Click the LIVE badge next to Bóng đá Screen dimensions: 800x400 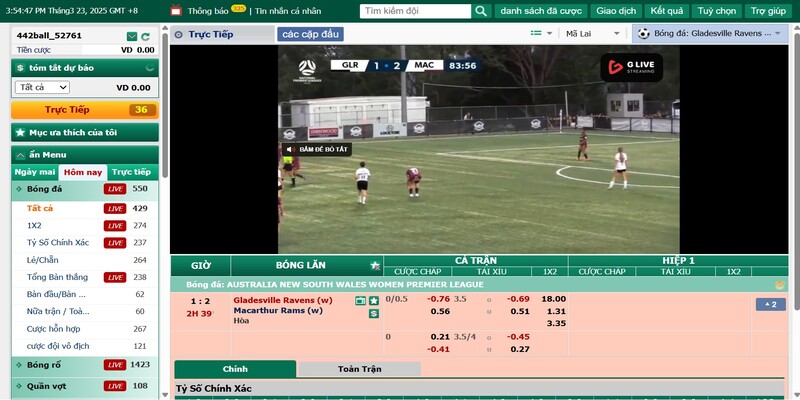point(115,189)
